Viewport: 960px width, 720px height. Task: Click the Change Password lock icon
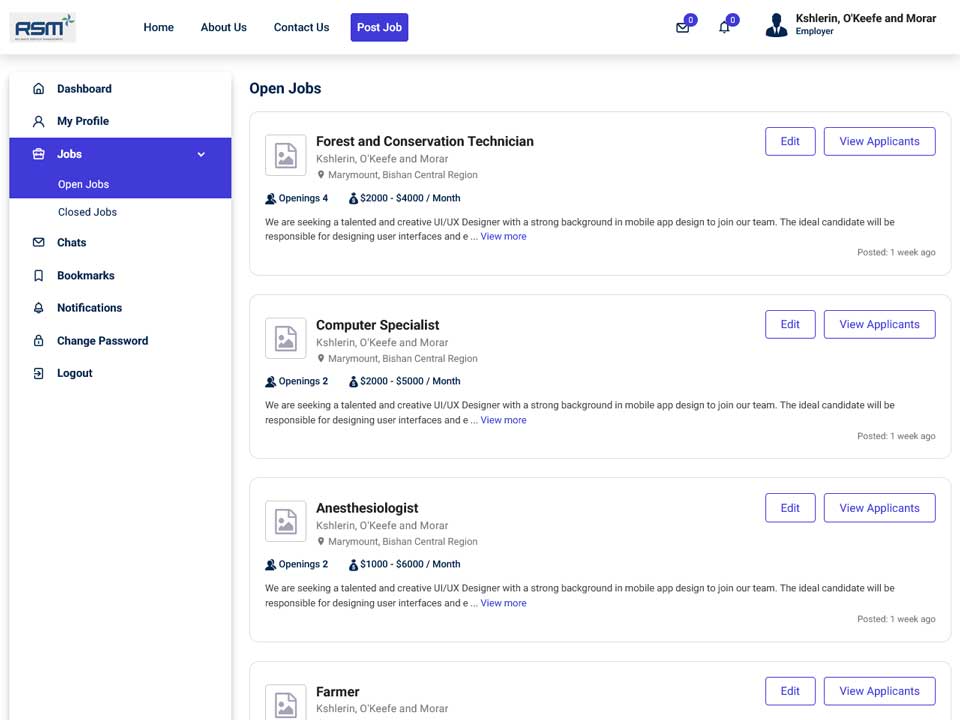39,340
